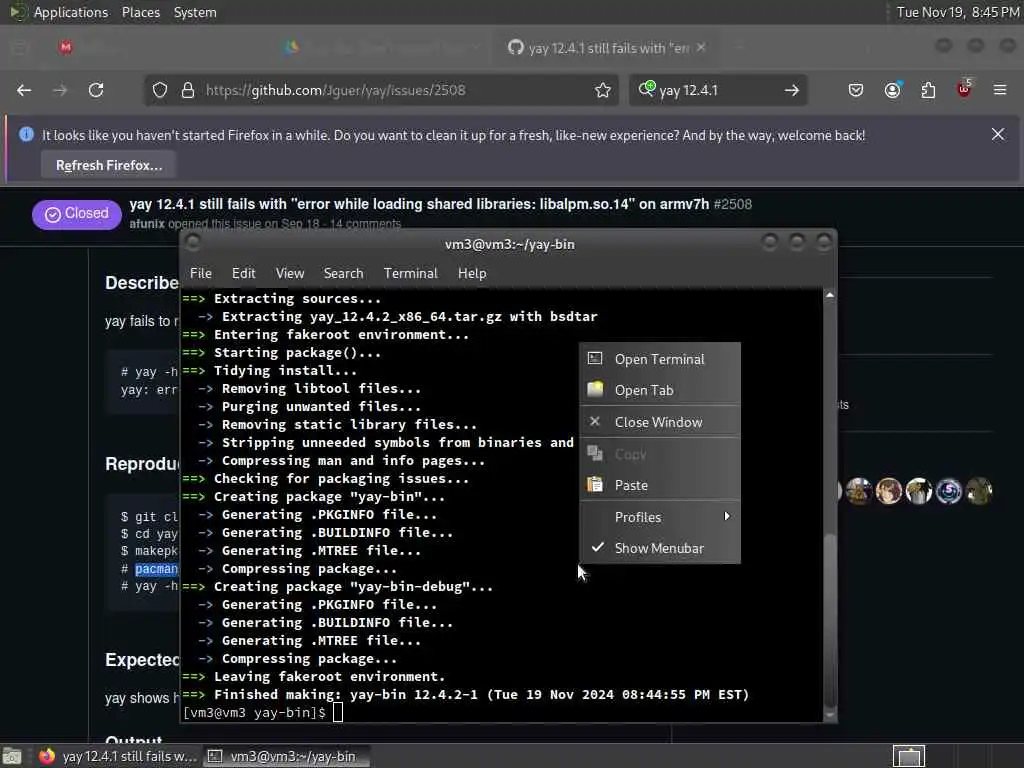1024x768 pixels.
Task: Open the tracking protection shield icon
Action: 160,90
